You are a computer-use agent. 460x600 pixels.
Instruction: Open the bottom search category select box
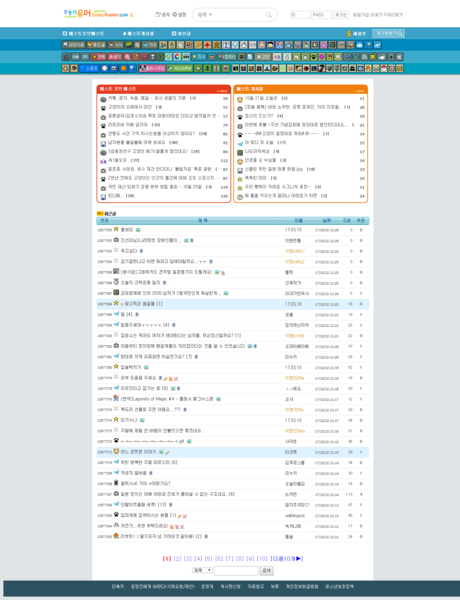202,570
